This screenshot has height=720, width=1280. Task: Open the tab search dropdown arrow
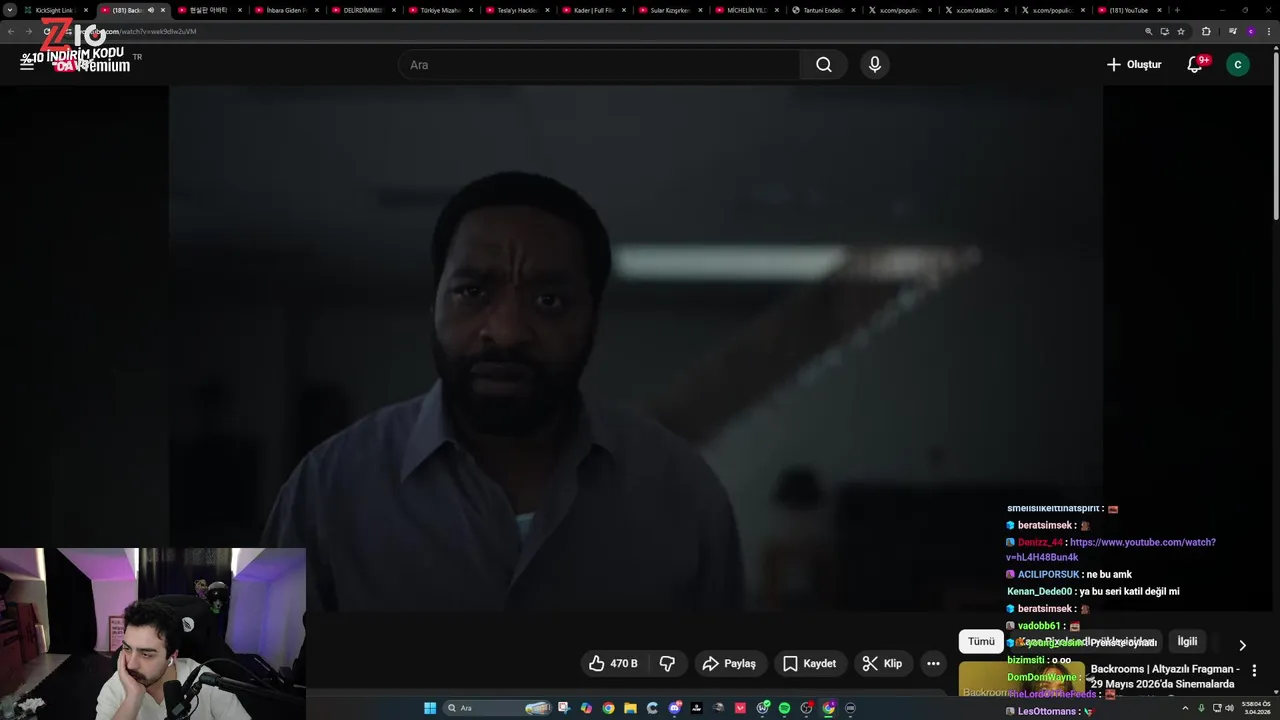coord(10,10)
